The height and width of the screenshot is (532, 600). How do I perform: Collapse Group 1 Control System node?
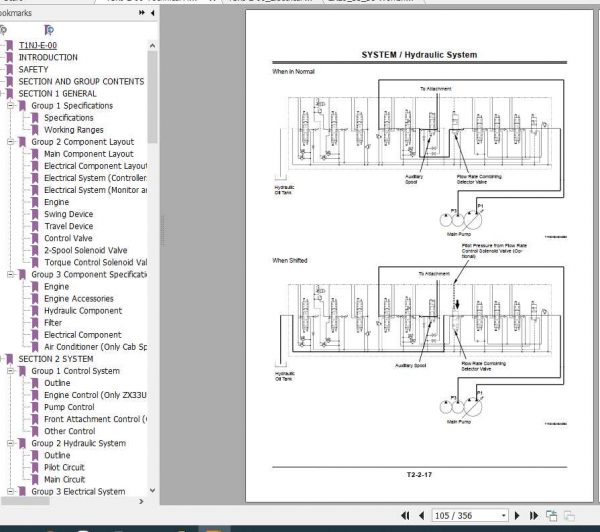(11, 370)
